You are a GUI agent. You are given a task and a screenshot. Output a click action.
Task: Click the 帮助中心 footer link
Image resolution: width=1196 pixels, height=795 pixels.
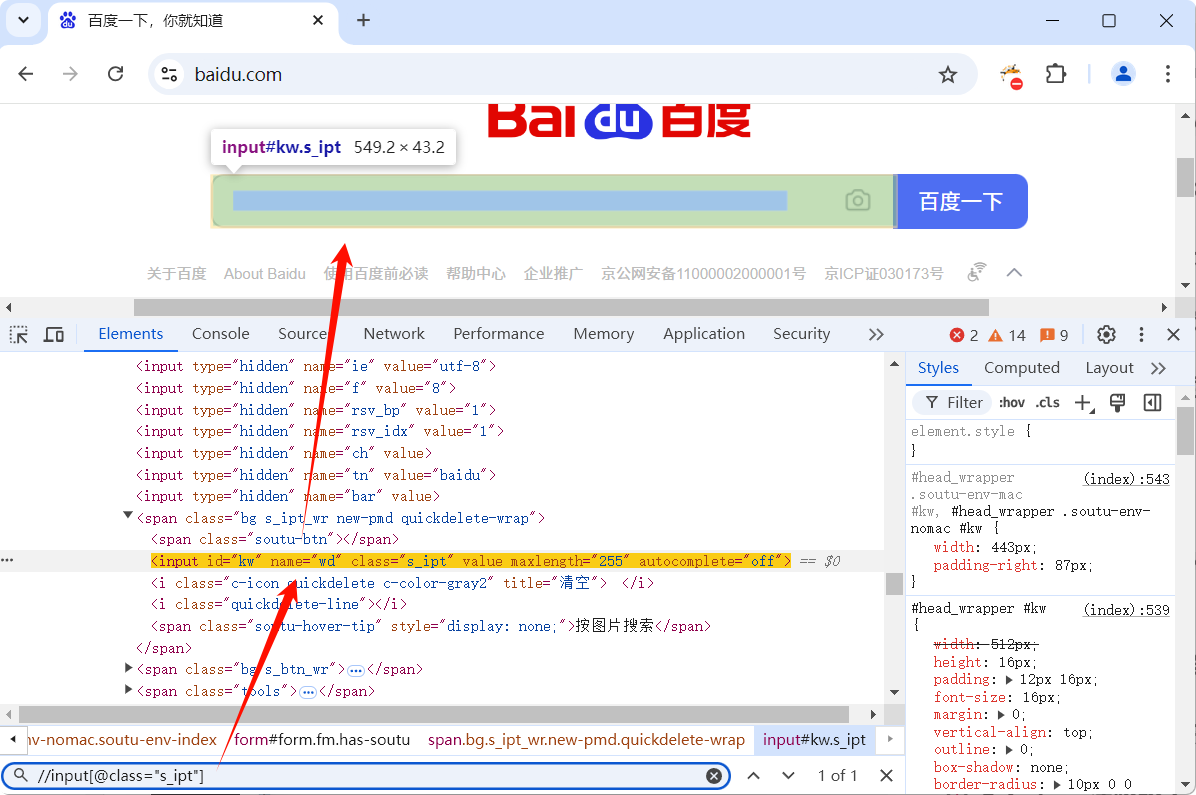tap(476, 274)
